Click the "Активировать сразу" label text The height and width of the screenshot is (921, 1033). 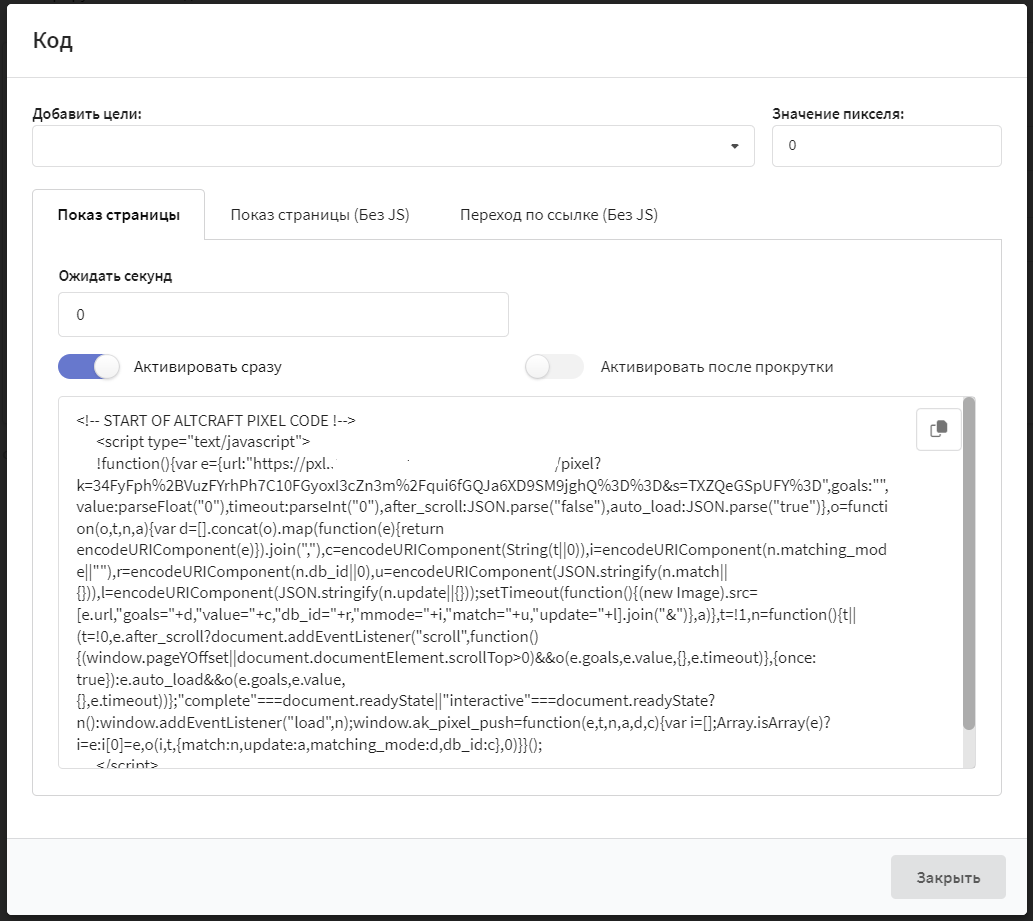pyautogui.click(x=208, y=367)
